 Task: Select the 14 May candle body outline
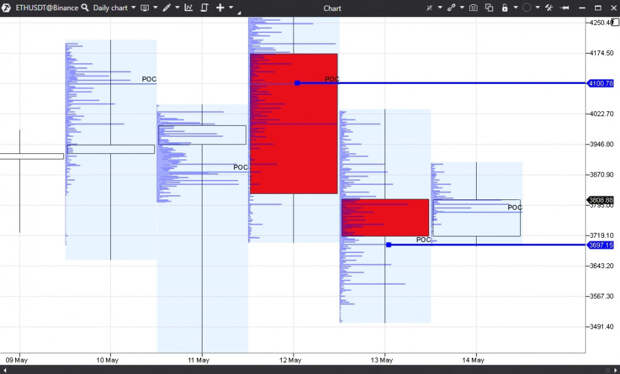tap(476, 218)
